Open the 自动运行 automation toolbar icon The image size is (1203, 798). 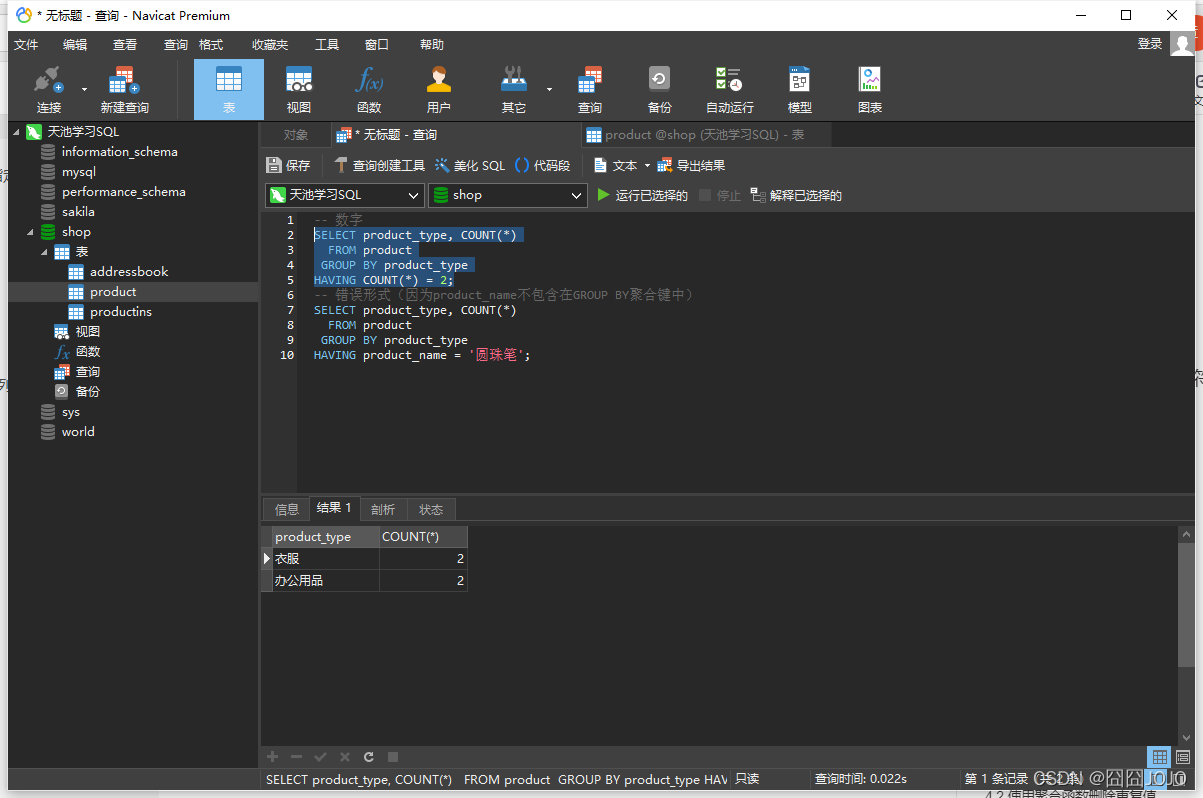pos(730,90)
